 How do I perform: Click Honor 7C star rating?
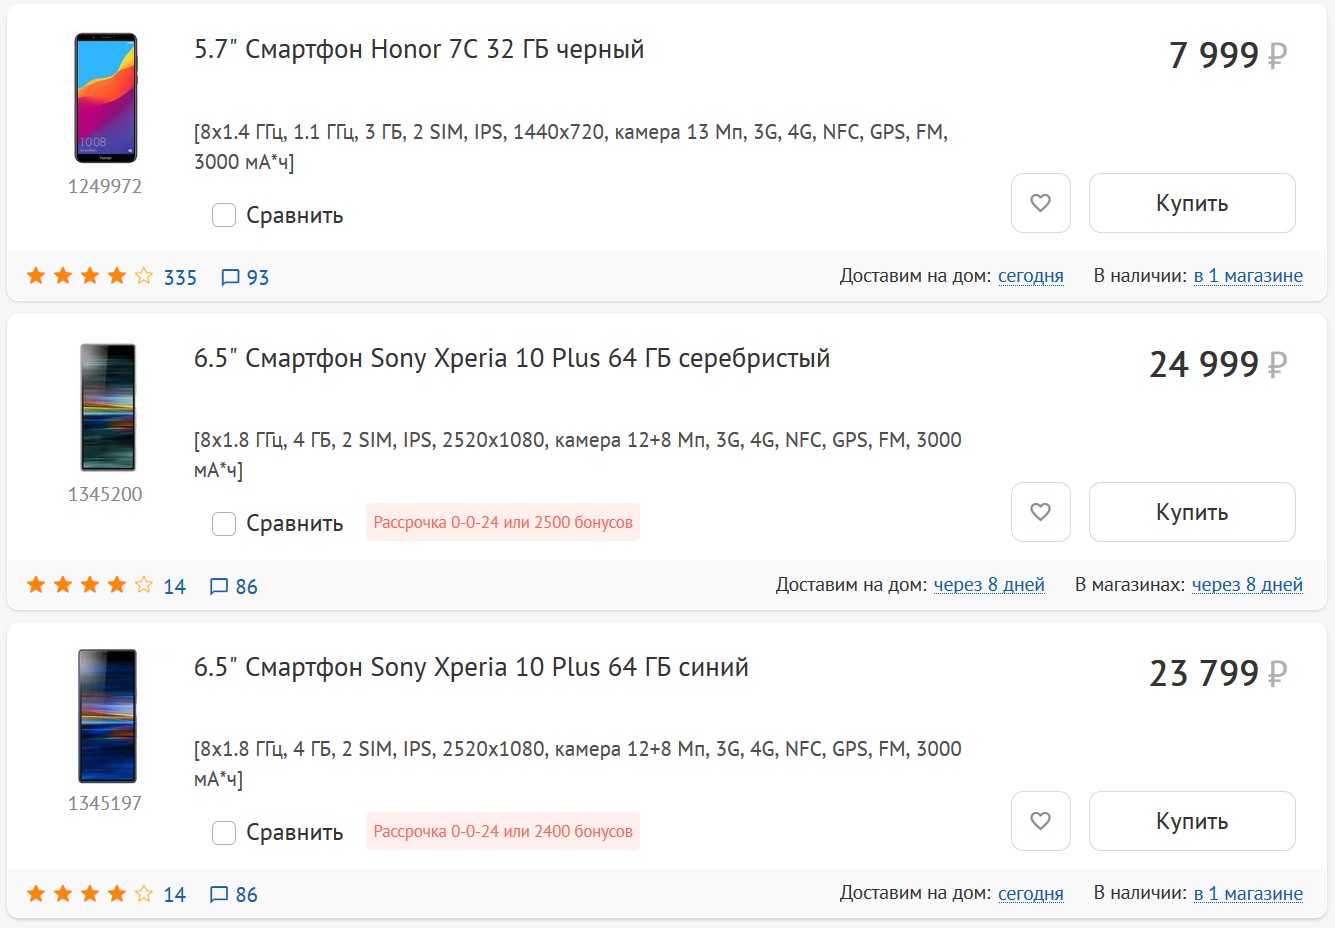(90, 276)
